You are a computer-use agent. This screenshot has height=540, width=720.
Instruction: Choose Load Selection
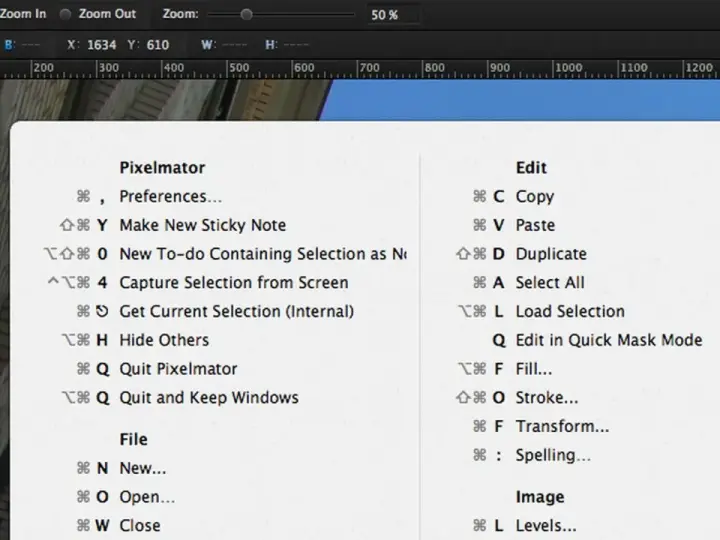tap(570, 311)
